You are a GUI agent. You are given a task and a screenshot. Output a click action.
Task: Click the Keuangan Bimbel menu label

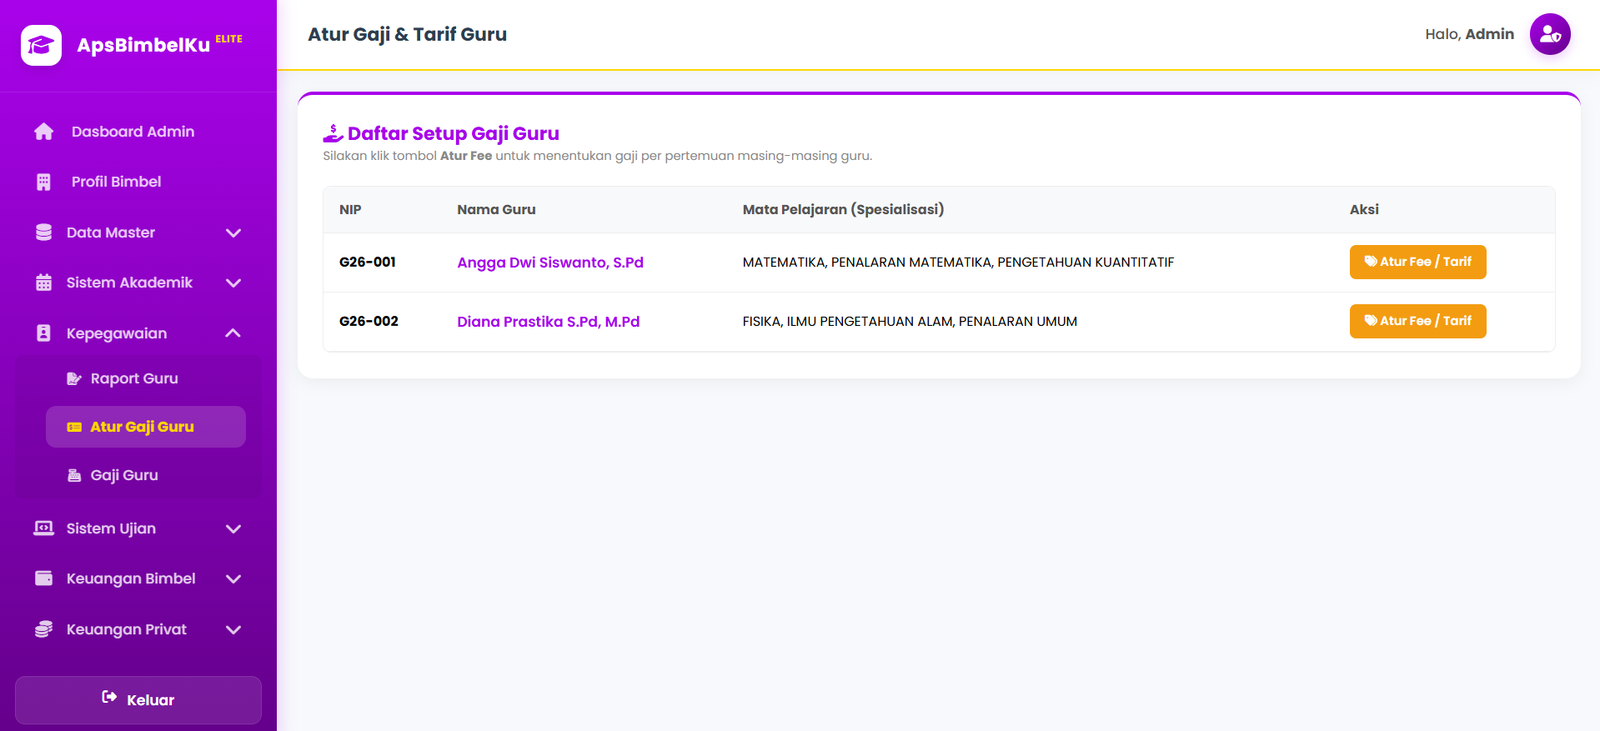[x=131, y=579]
